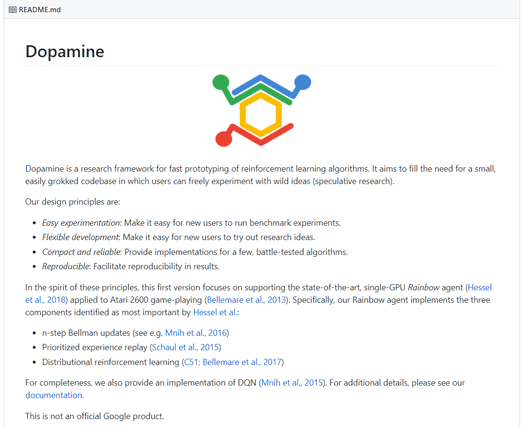Click the Reproducible bullet item text

coord(131,267)
